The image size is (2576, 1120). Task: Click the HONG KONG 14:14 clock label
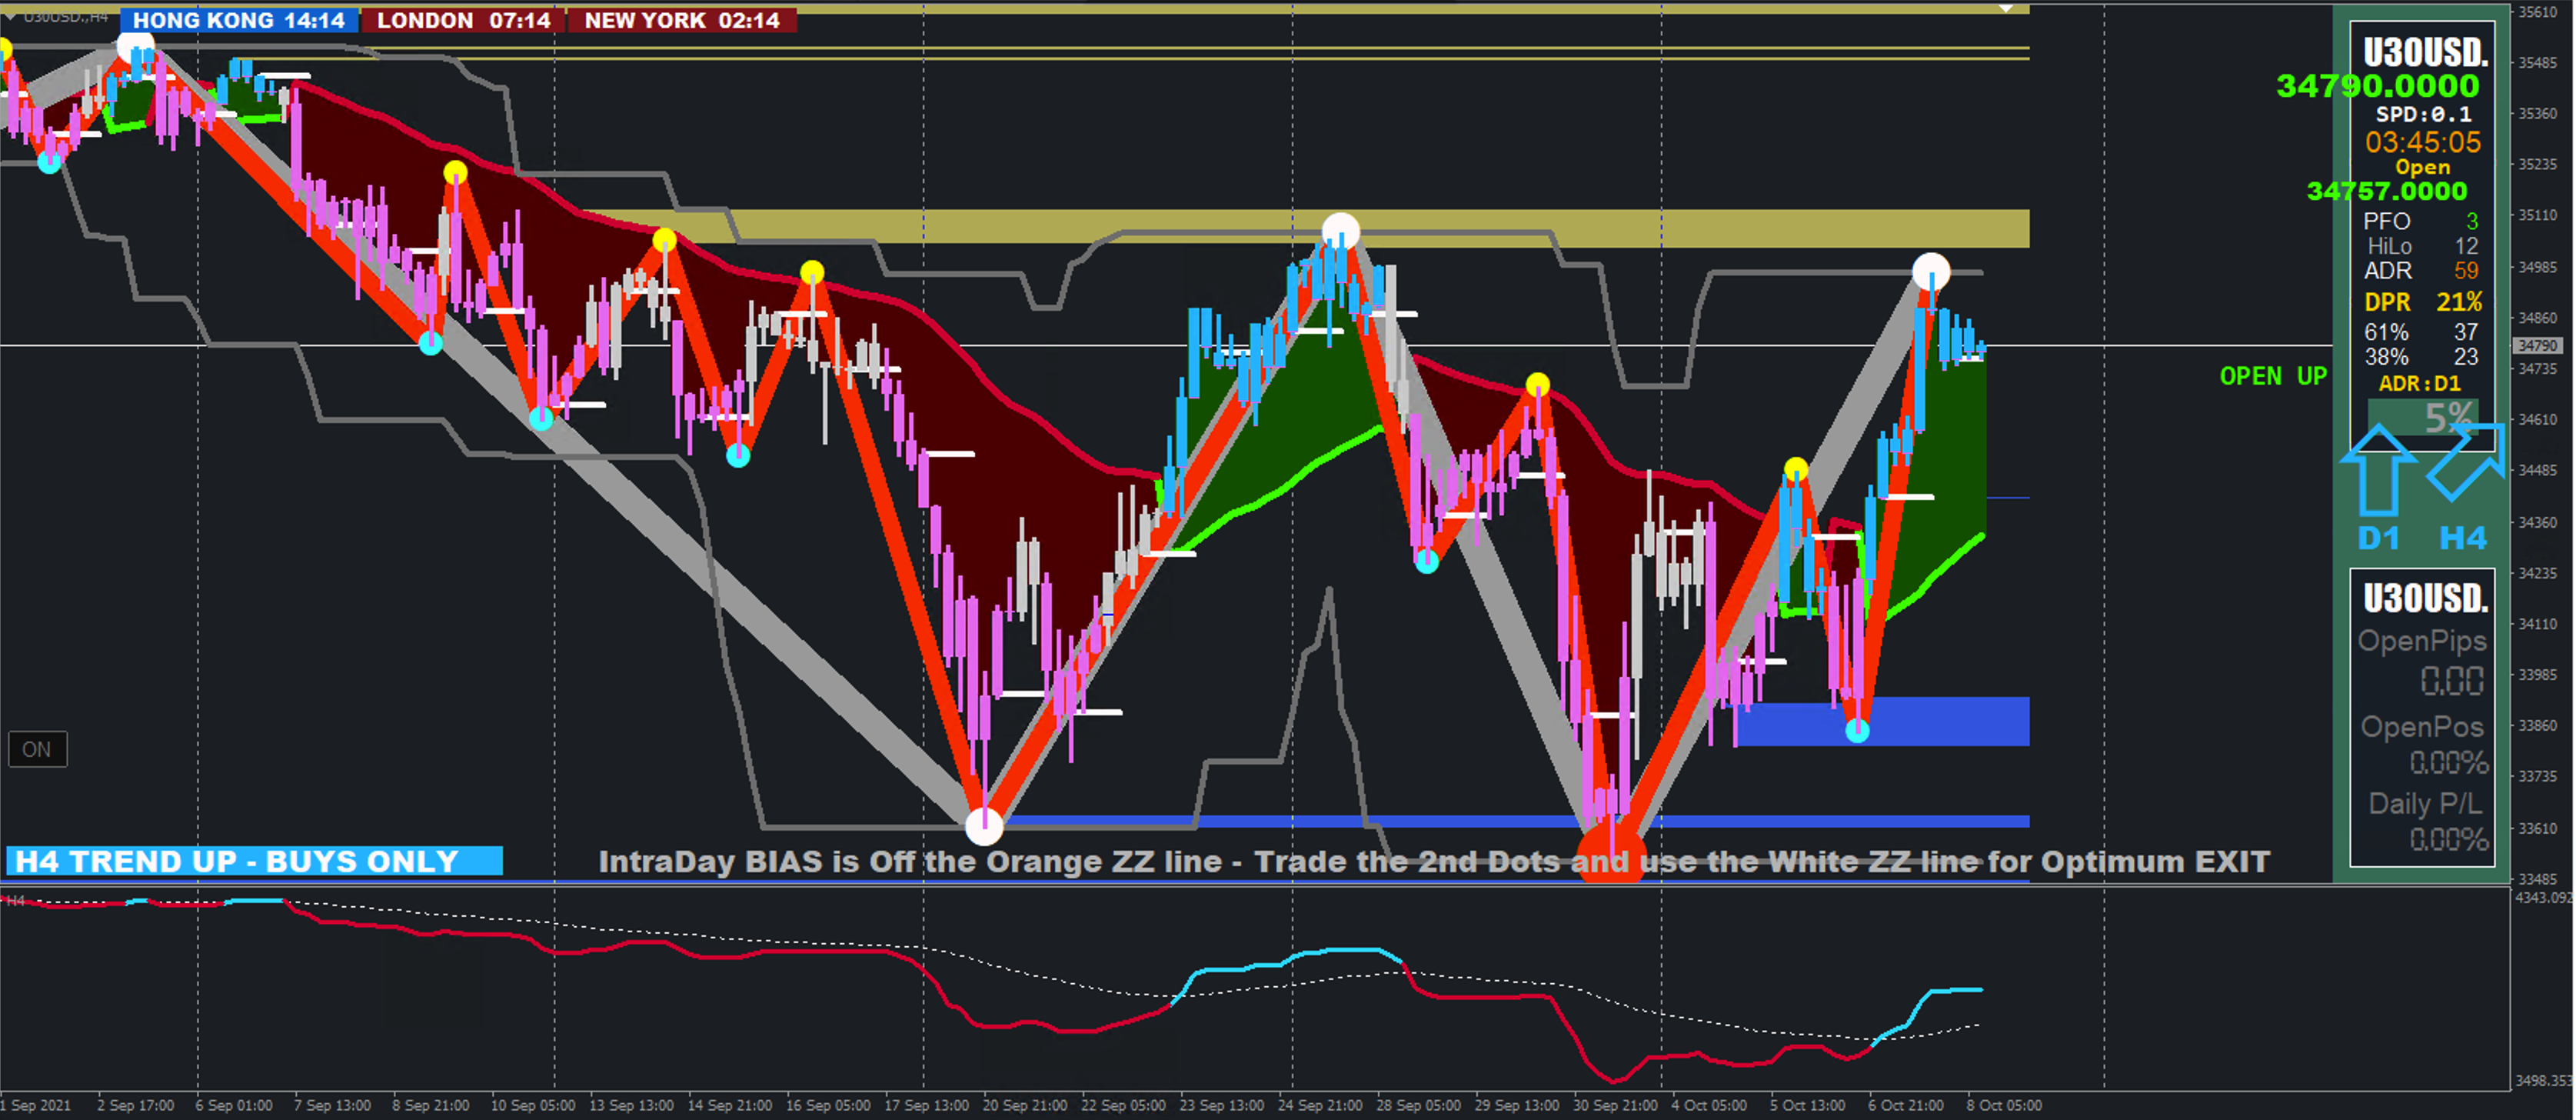point(238,20)
